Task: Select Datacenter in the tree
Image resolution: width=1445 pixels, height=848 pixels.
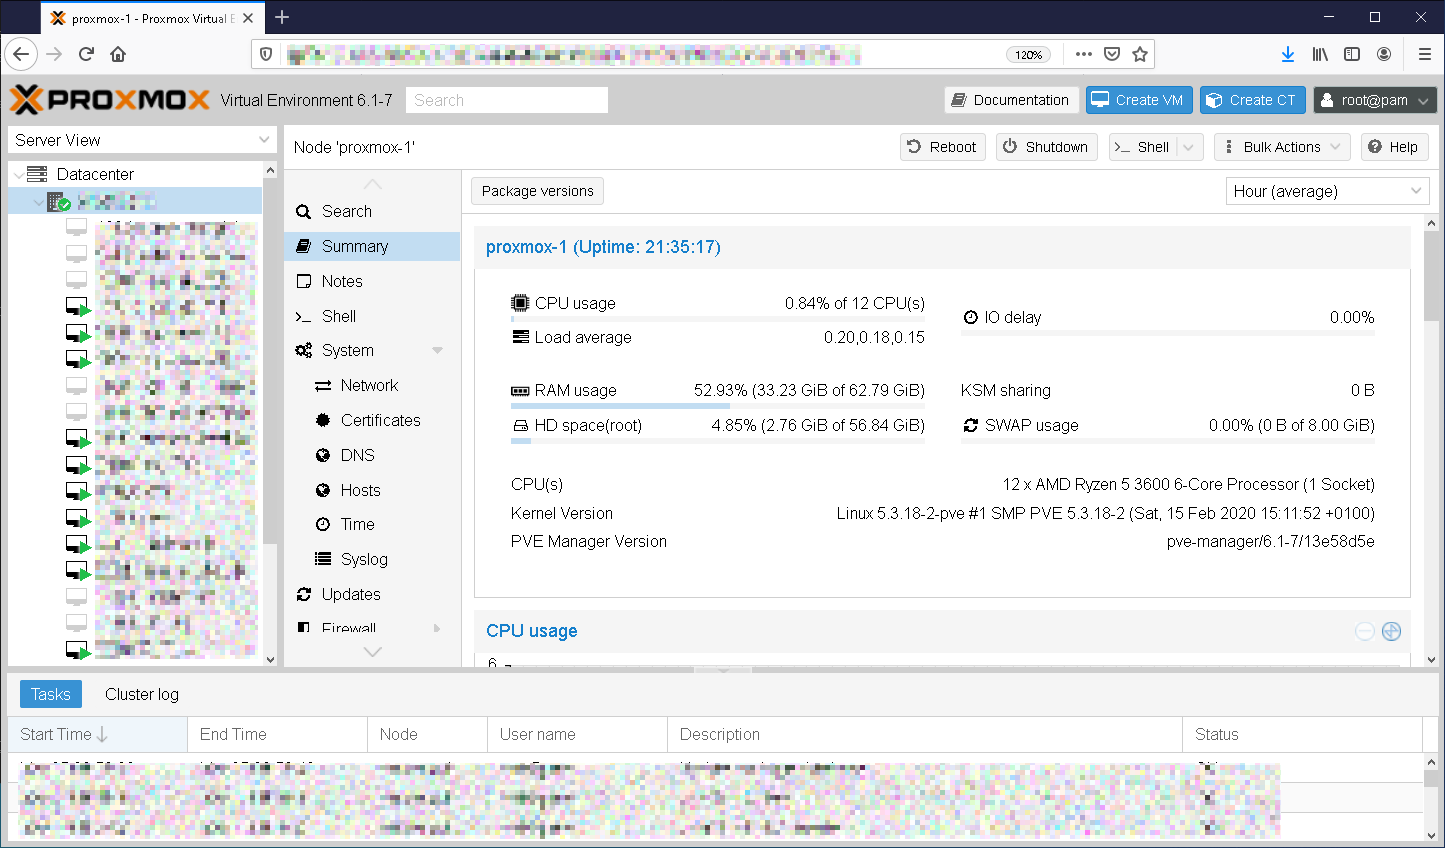Action: 95,174
